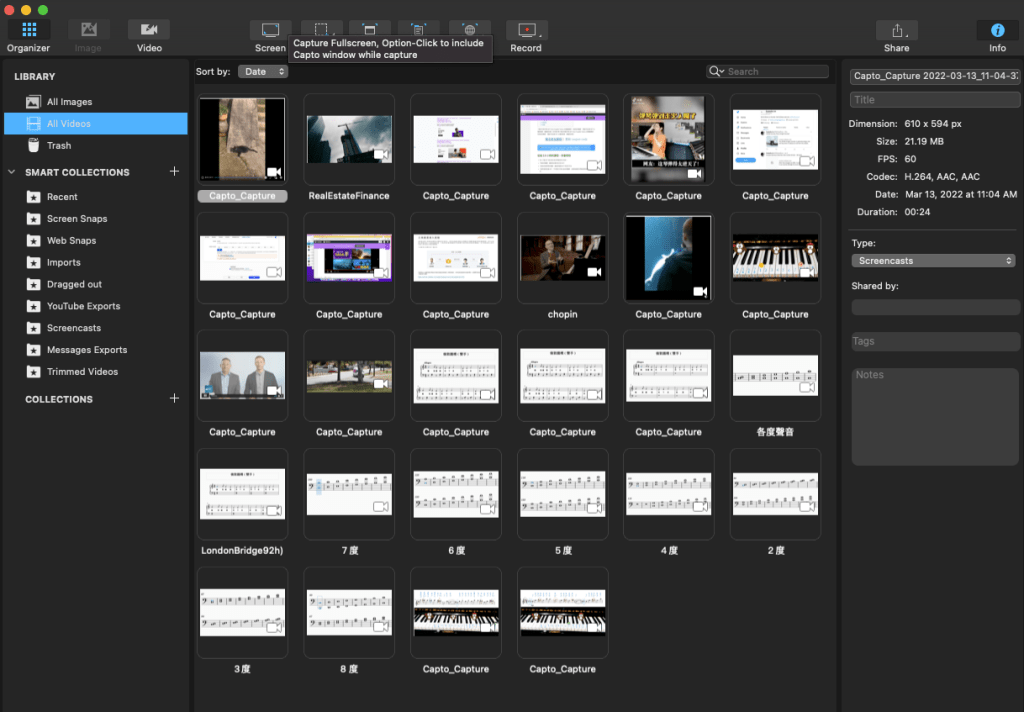This screenshot has height=712, width=1024.
Task: Add a new collection with plus button
Action: (x=174, y=399)
